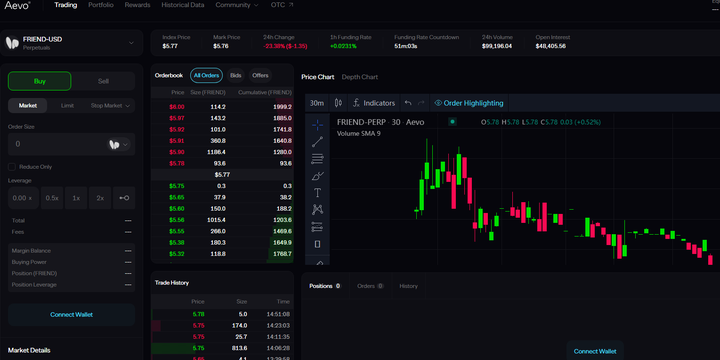The height and width of the screenshot is (360, 720).
Task: Click the green status dot in chart legend
Action: pos(452,122)
